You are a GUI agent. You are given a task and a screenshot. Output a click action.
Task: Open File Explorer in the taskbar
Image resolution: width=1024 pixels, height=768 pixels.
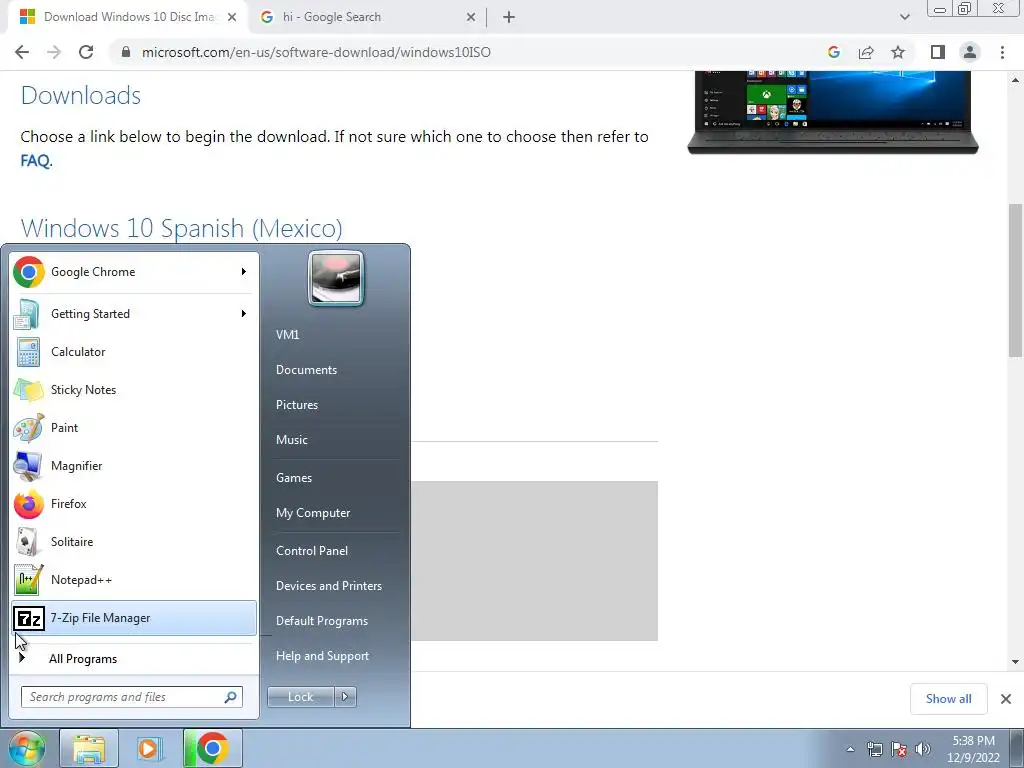coord(89,748)
